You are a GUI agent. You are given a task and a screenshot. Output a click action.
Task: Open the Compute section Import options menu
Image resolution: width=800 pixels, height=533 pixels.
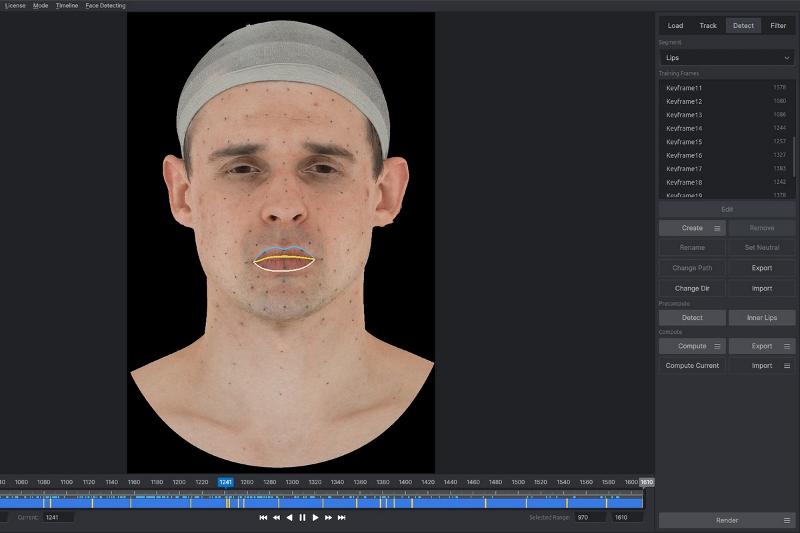[x=787, y=366]
